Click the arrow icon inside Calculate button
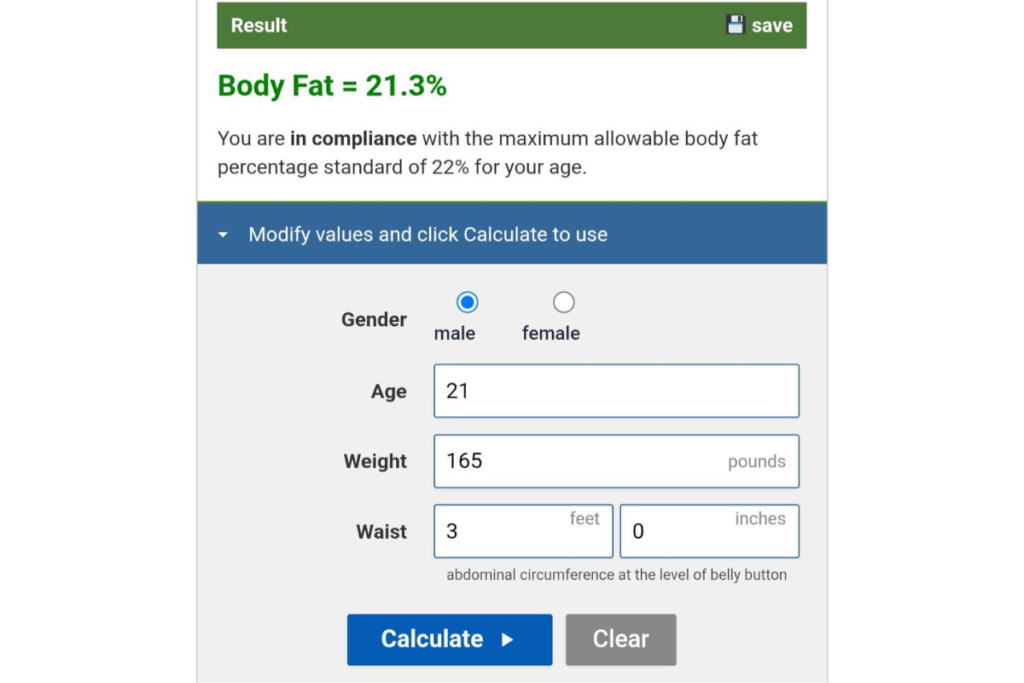The width and height of the screenshot is (1024, 683). 508,640
